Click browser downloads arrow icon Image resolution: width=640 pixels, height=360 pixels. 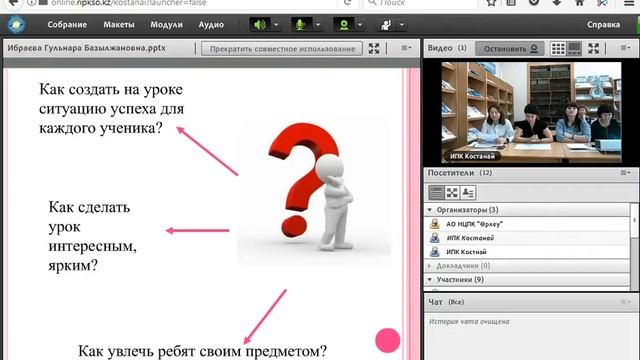pos(556,3)
